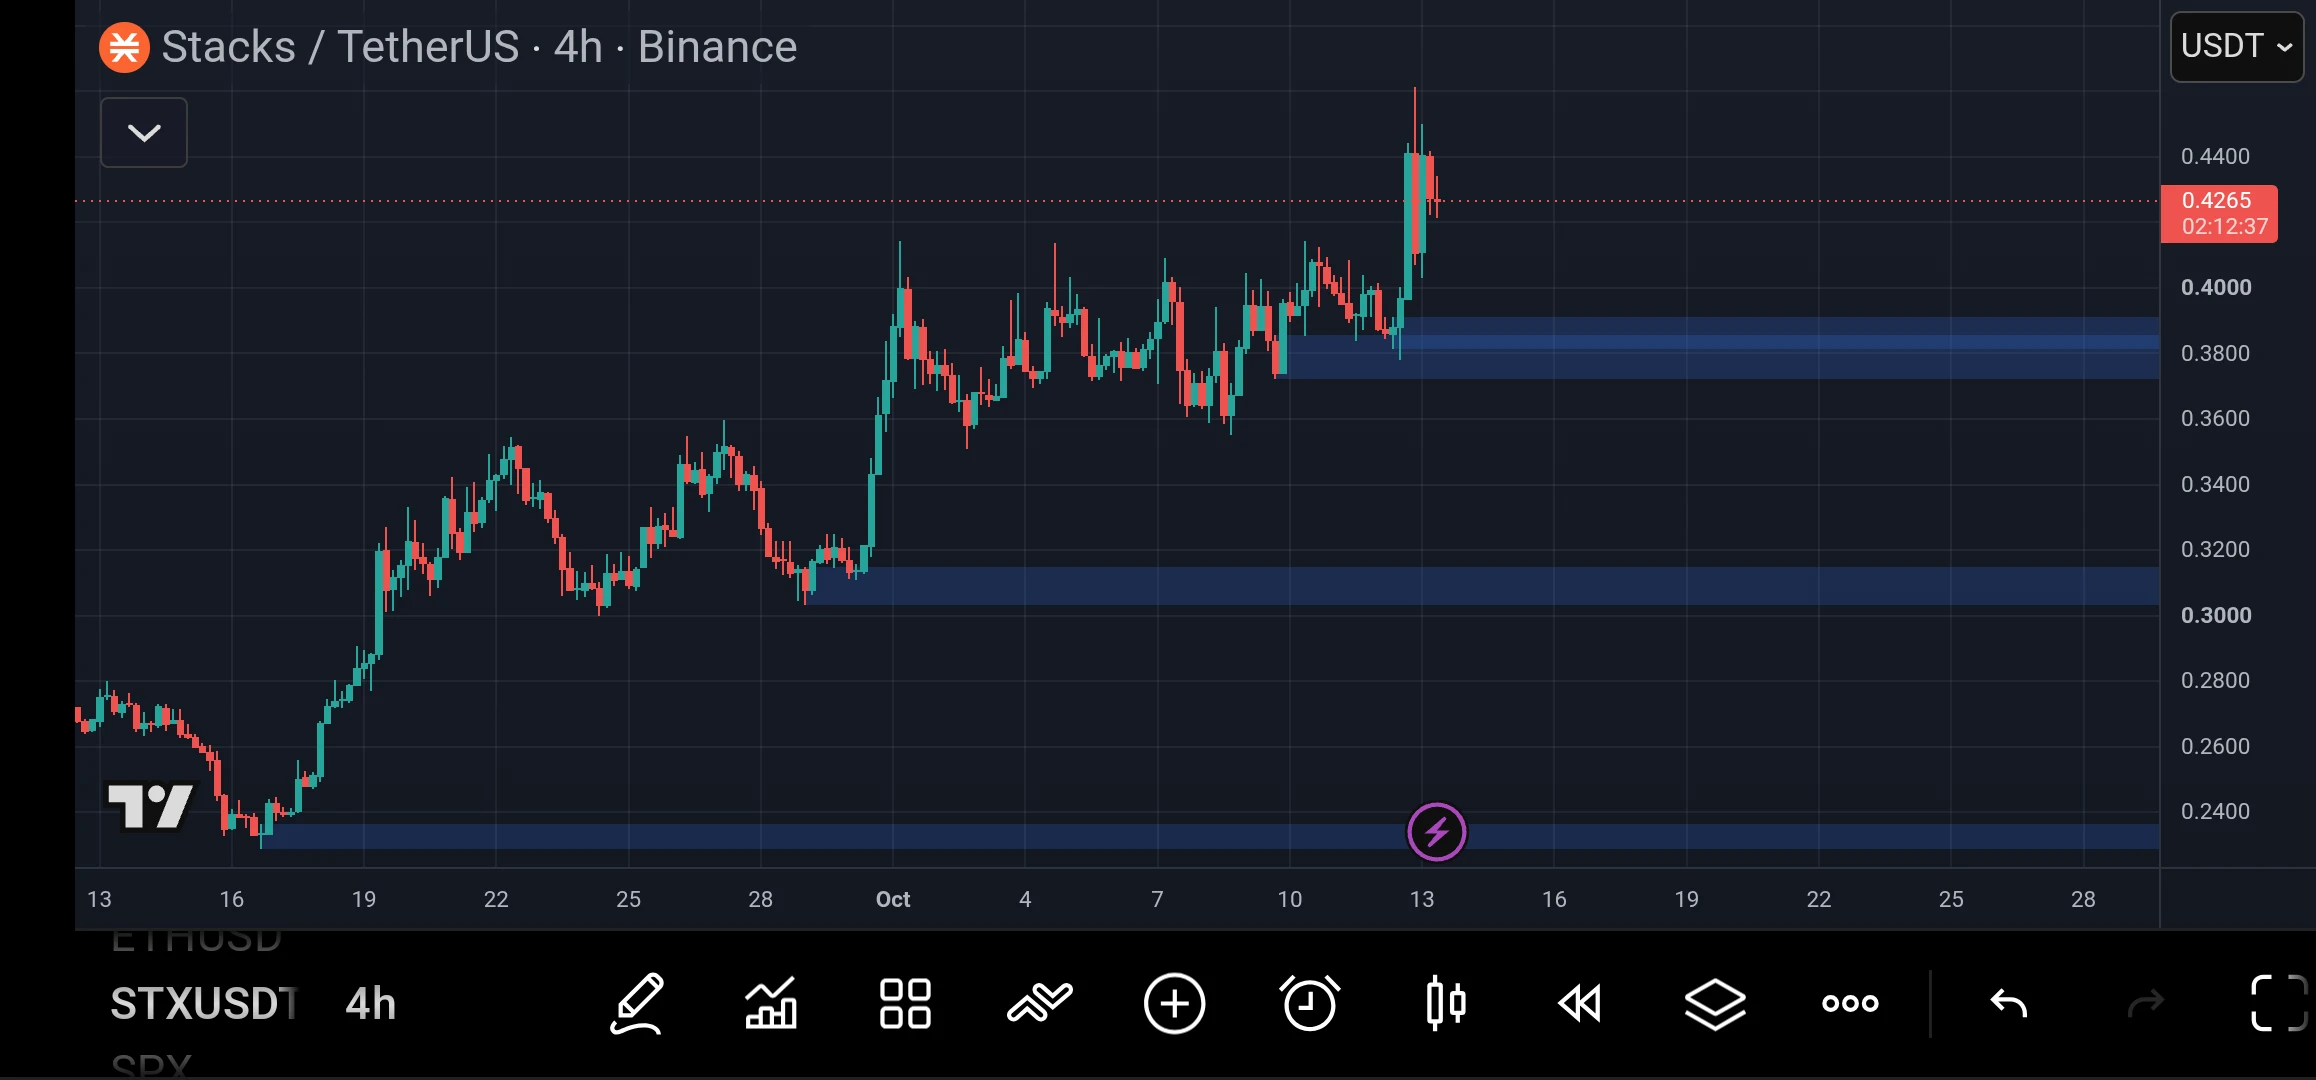Create an alert with the alarm clock icon
The image size is (2316, 1080).
[x=1309, y=1003]
